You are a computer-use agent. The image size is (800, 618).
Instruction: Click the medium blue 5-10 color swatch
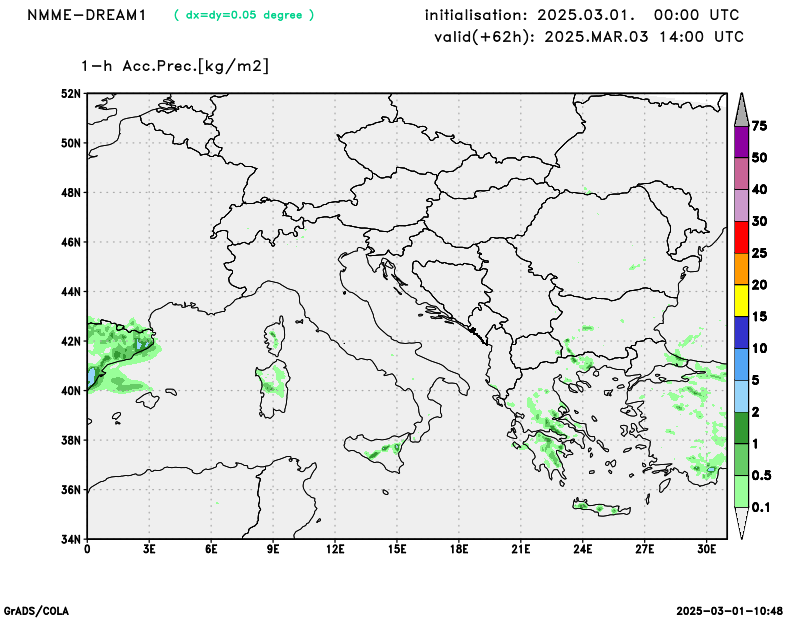coord(741,364)
